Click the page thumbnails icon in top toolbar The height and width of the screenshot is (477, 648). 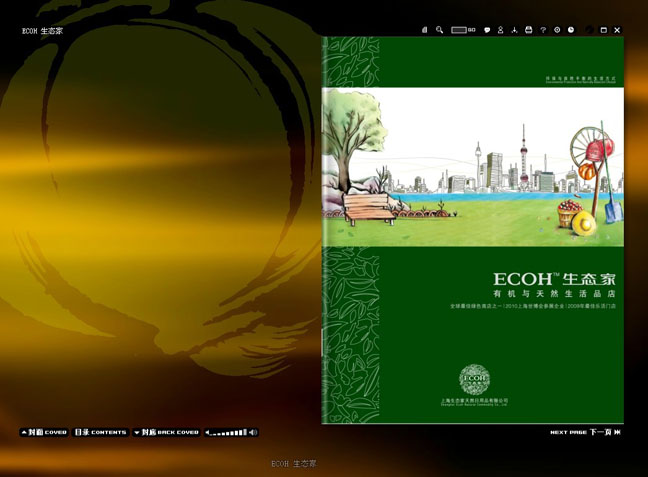pos(424,30)
